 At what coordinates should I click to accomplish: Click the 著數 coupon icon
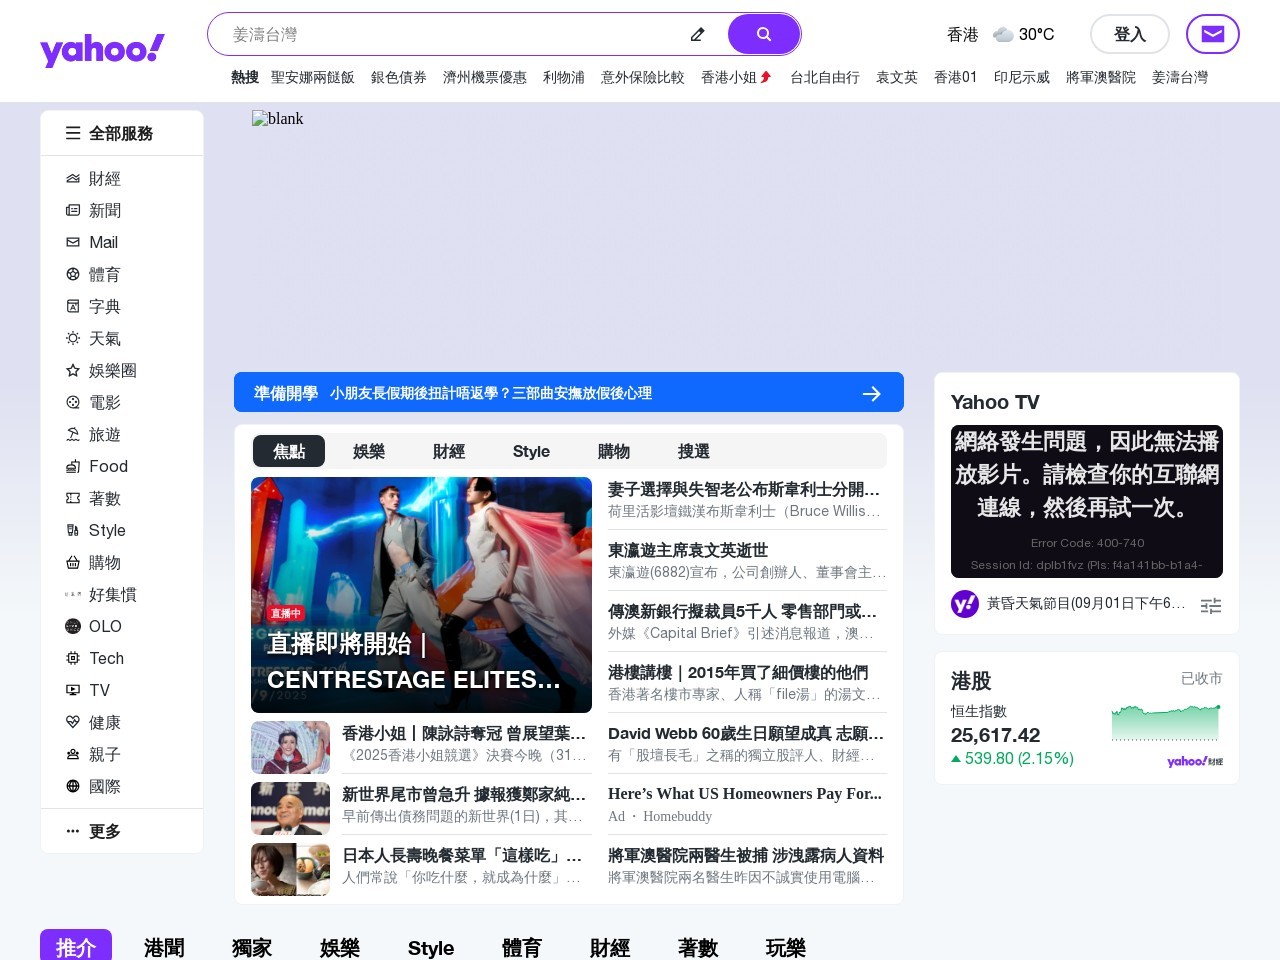[73, 499]
